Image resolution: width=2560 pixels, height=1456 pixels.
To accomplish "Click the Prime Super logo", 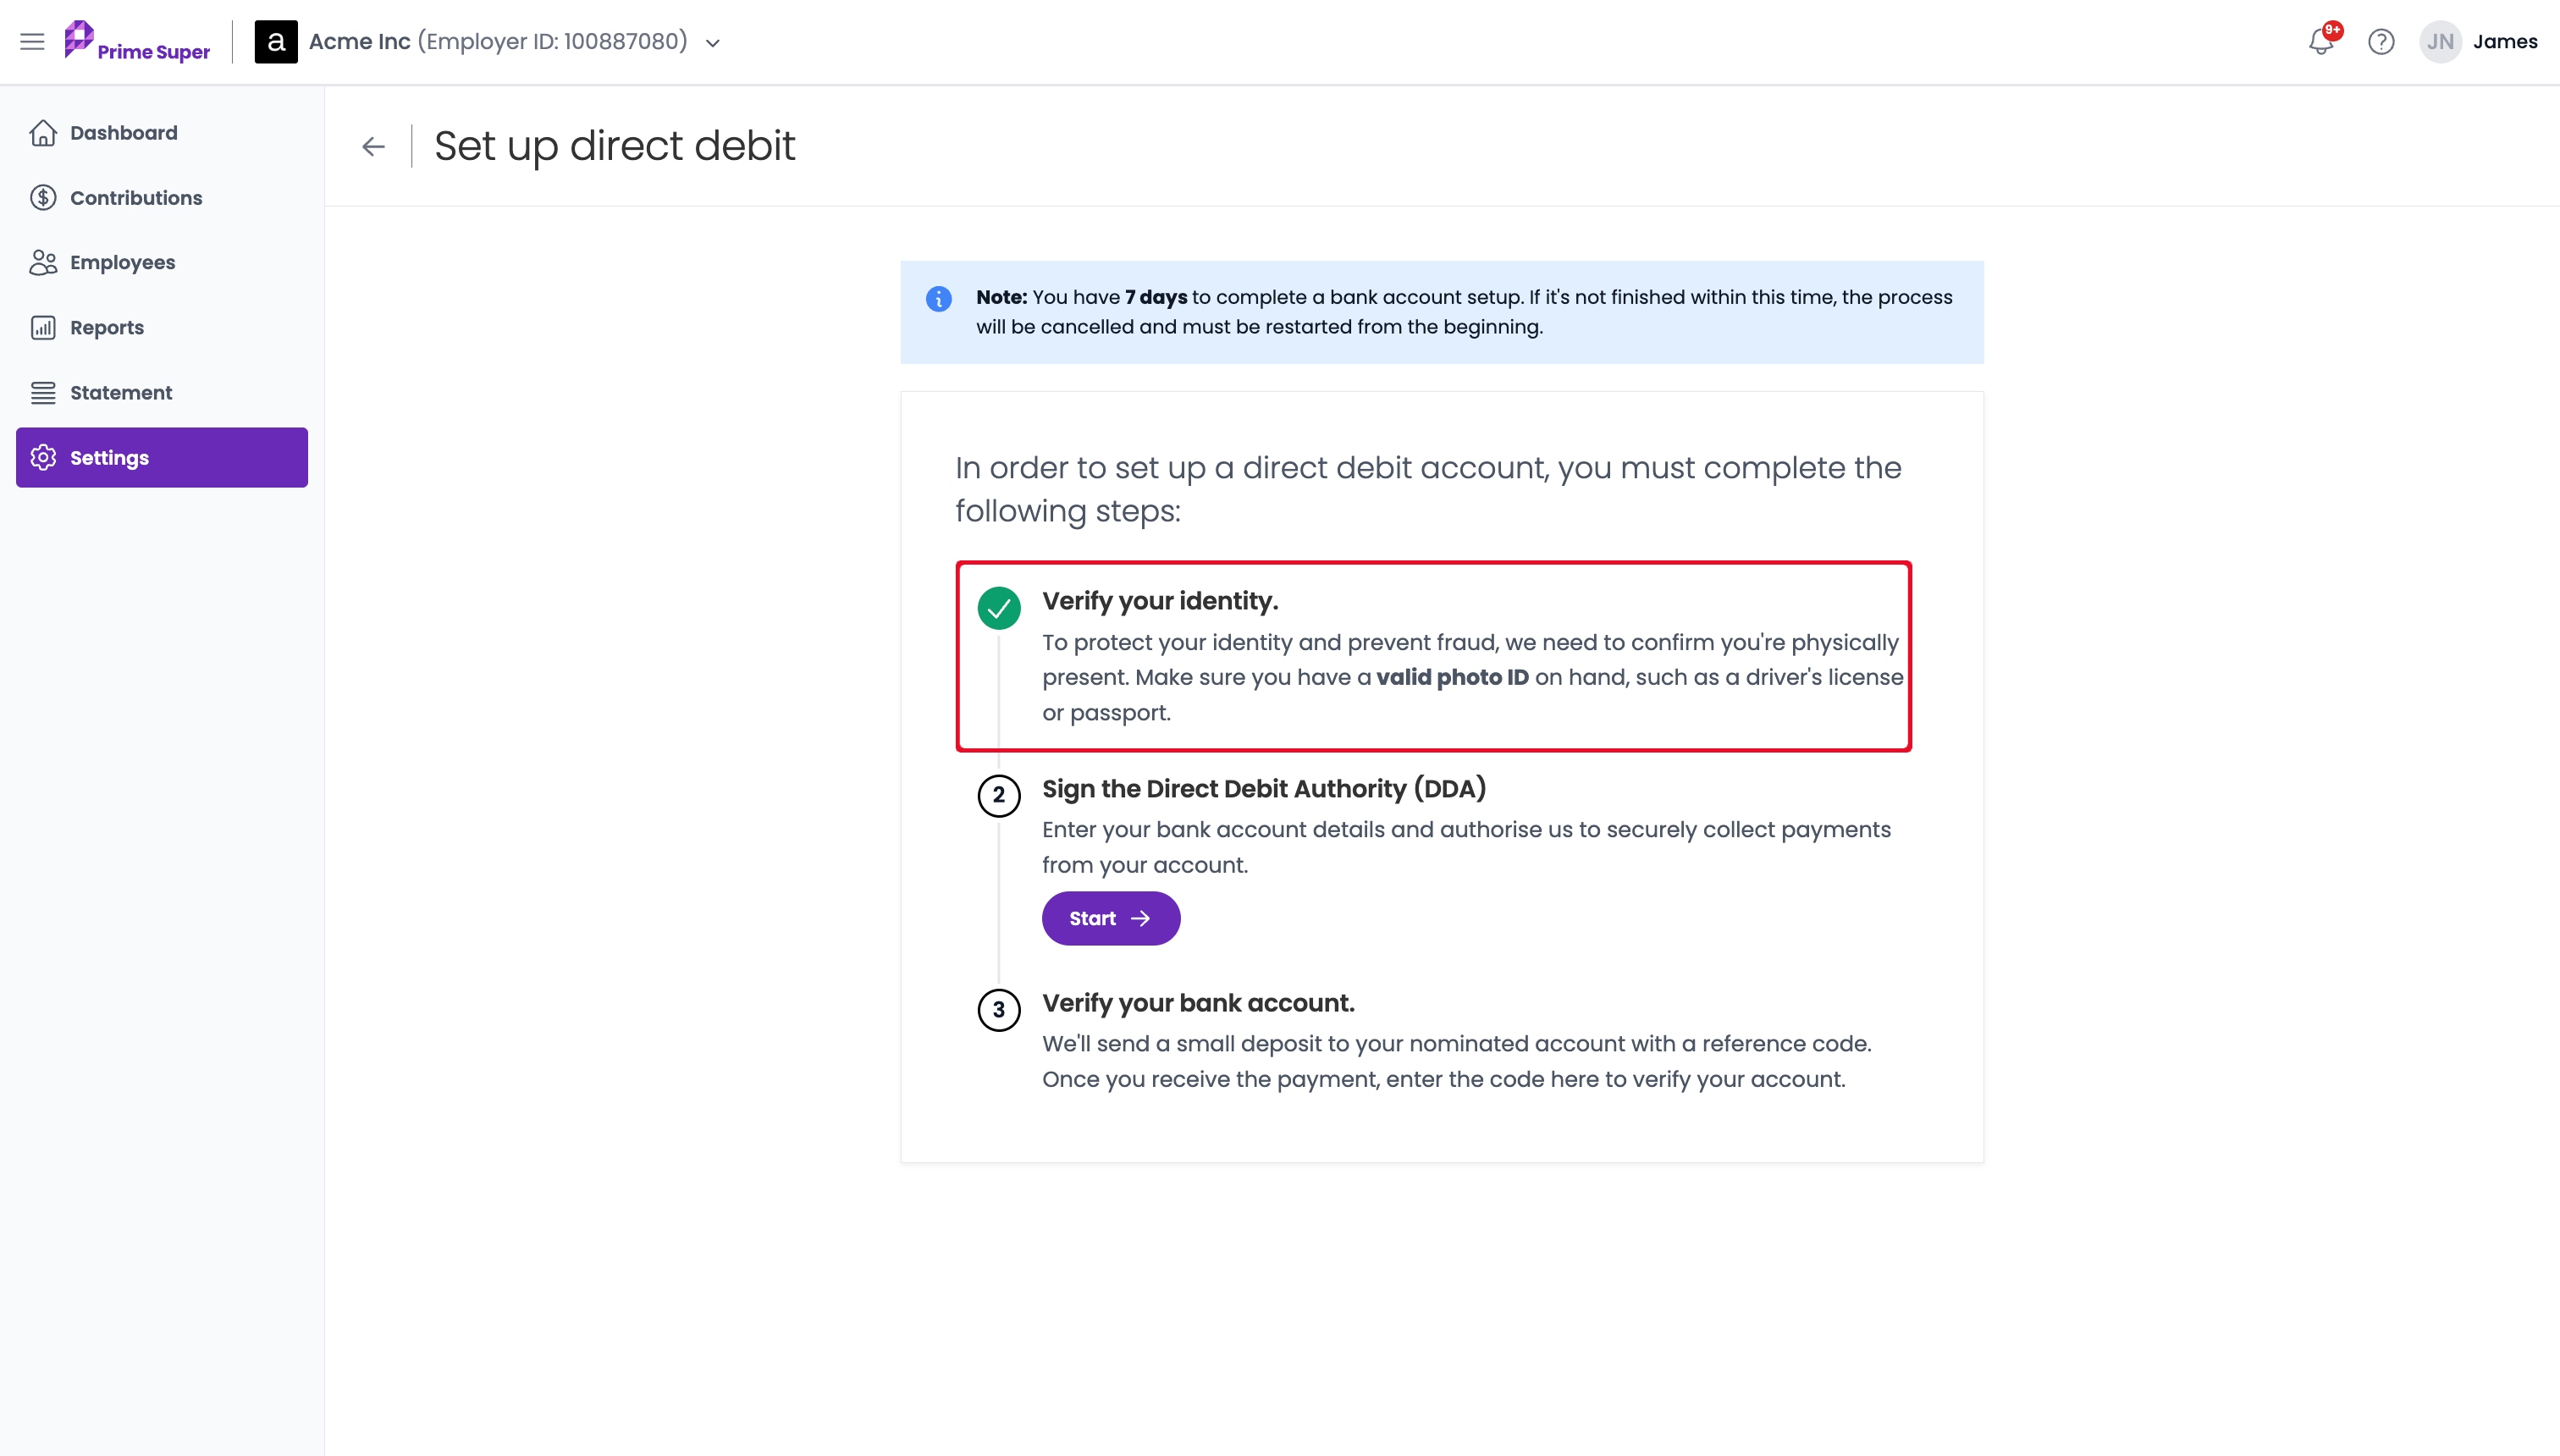I will coord(137,42).
